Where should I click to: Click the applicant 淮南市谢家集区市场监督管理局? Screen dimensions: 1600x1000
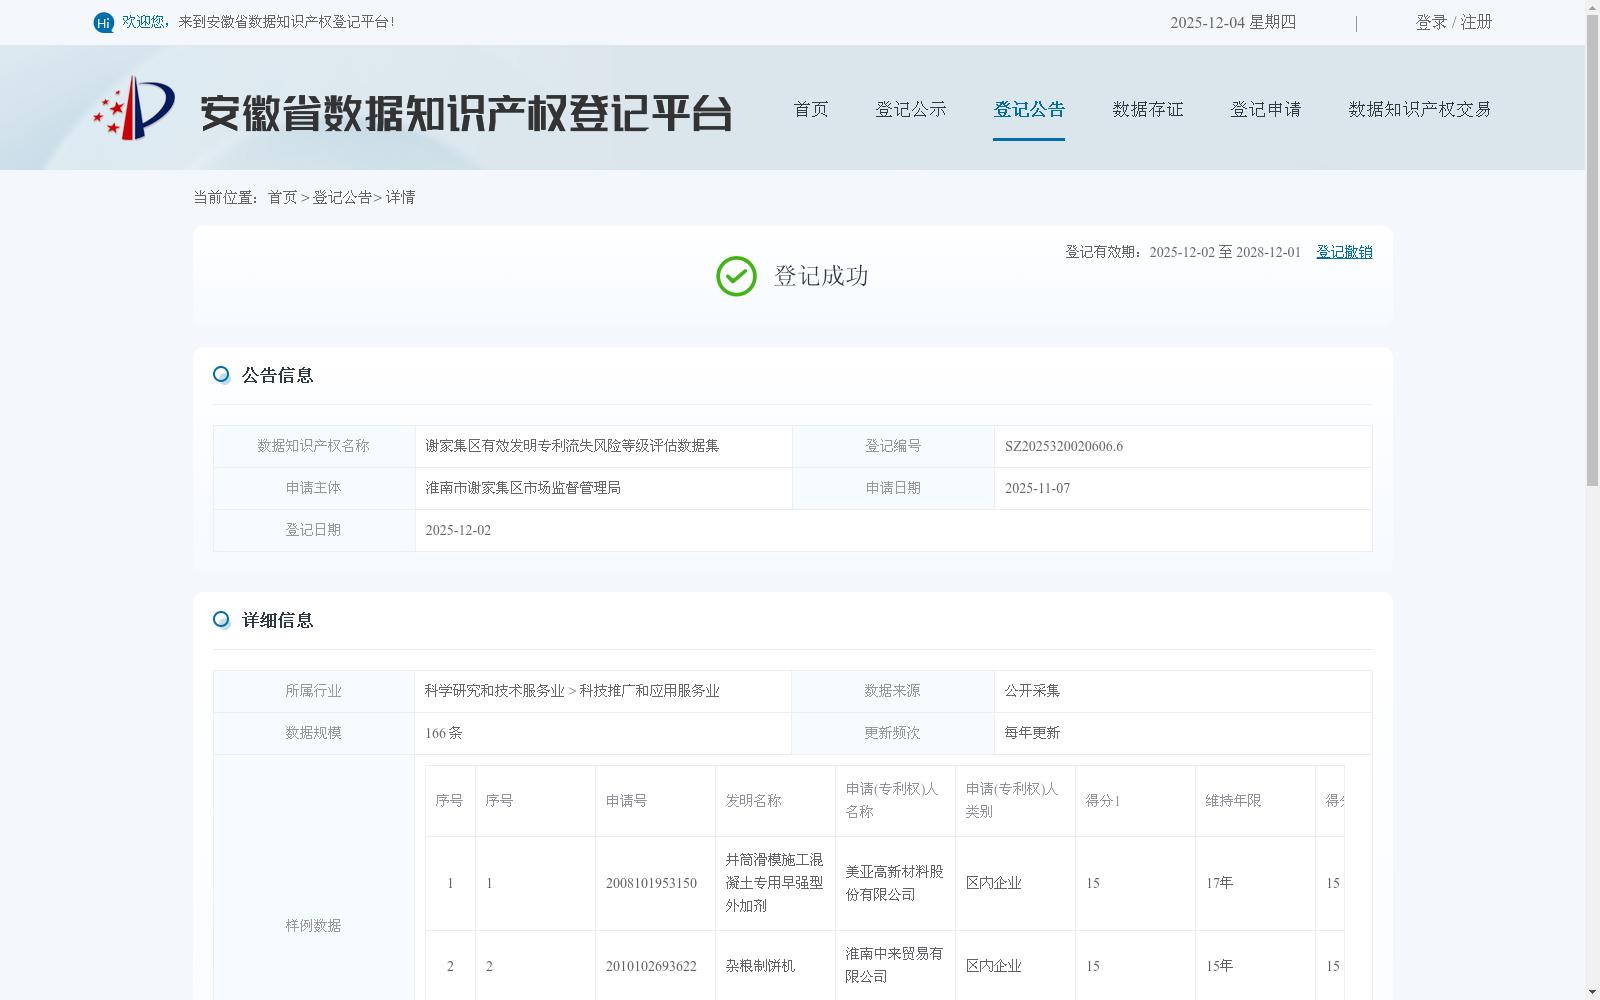click(523, 488)
